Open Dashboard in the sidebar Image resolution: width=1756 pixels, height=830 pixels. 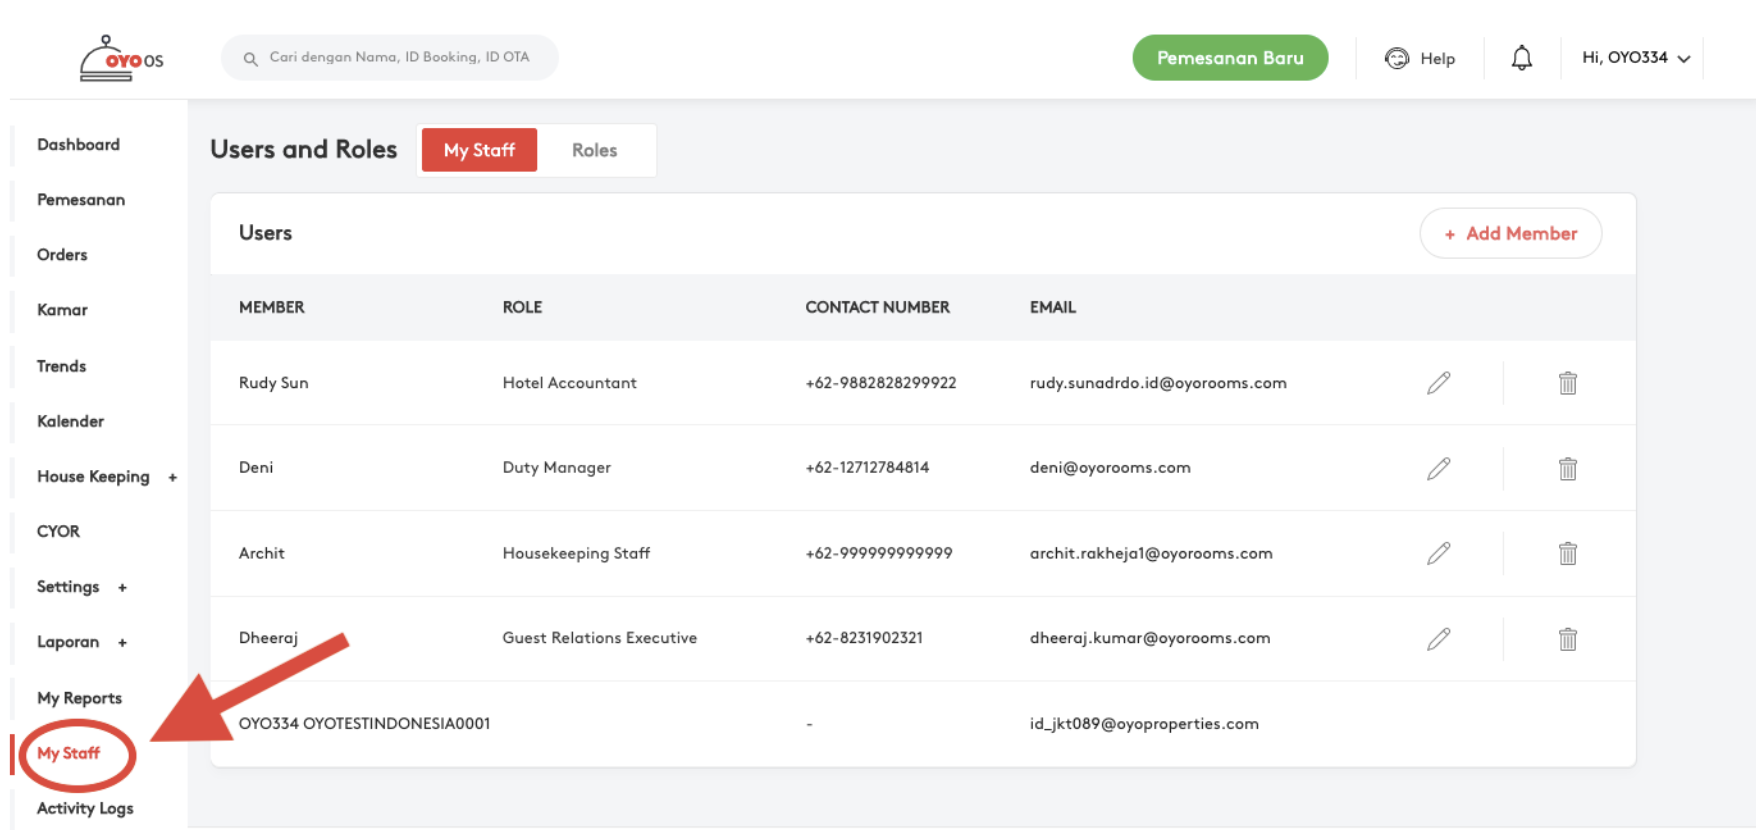click(78, 145)
